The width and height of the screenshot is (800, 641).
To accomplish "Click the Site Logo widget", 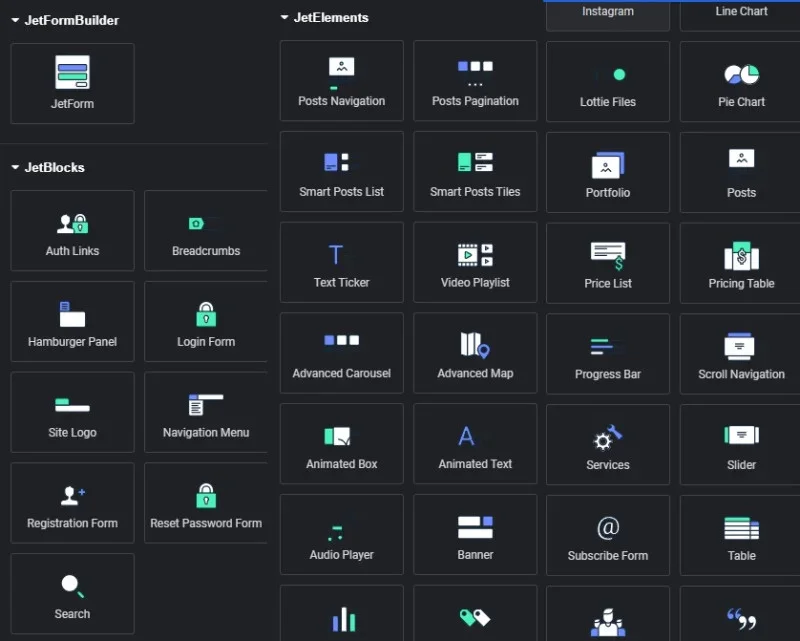I will pos(72,413).
